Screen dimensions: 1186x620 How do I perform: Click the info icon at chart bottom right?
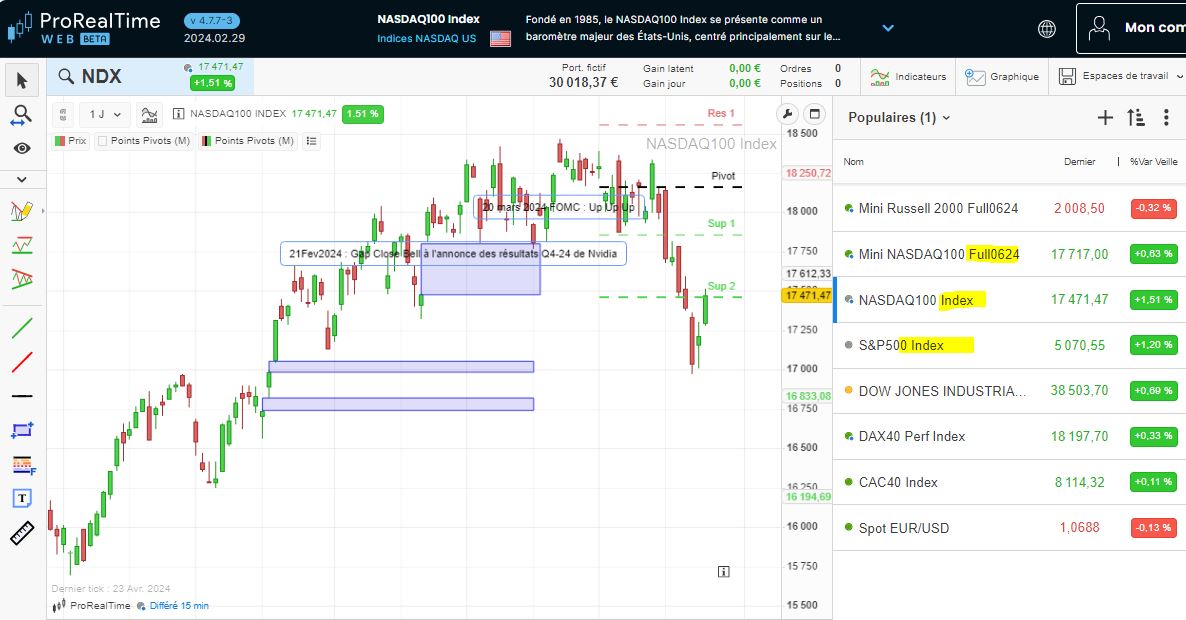click(x=723, y=572)
